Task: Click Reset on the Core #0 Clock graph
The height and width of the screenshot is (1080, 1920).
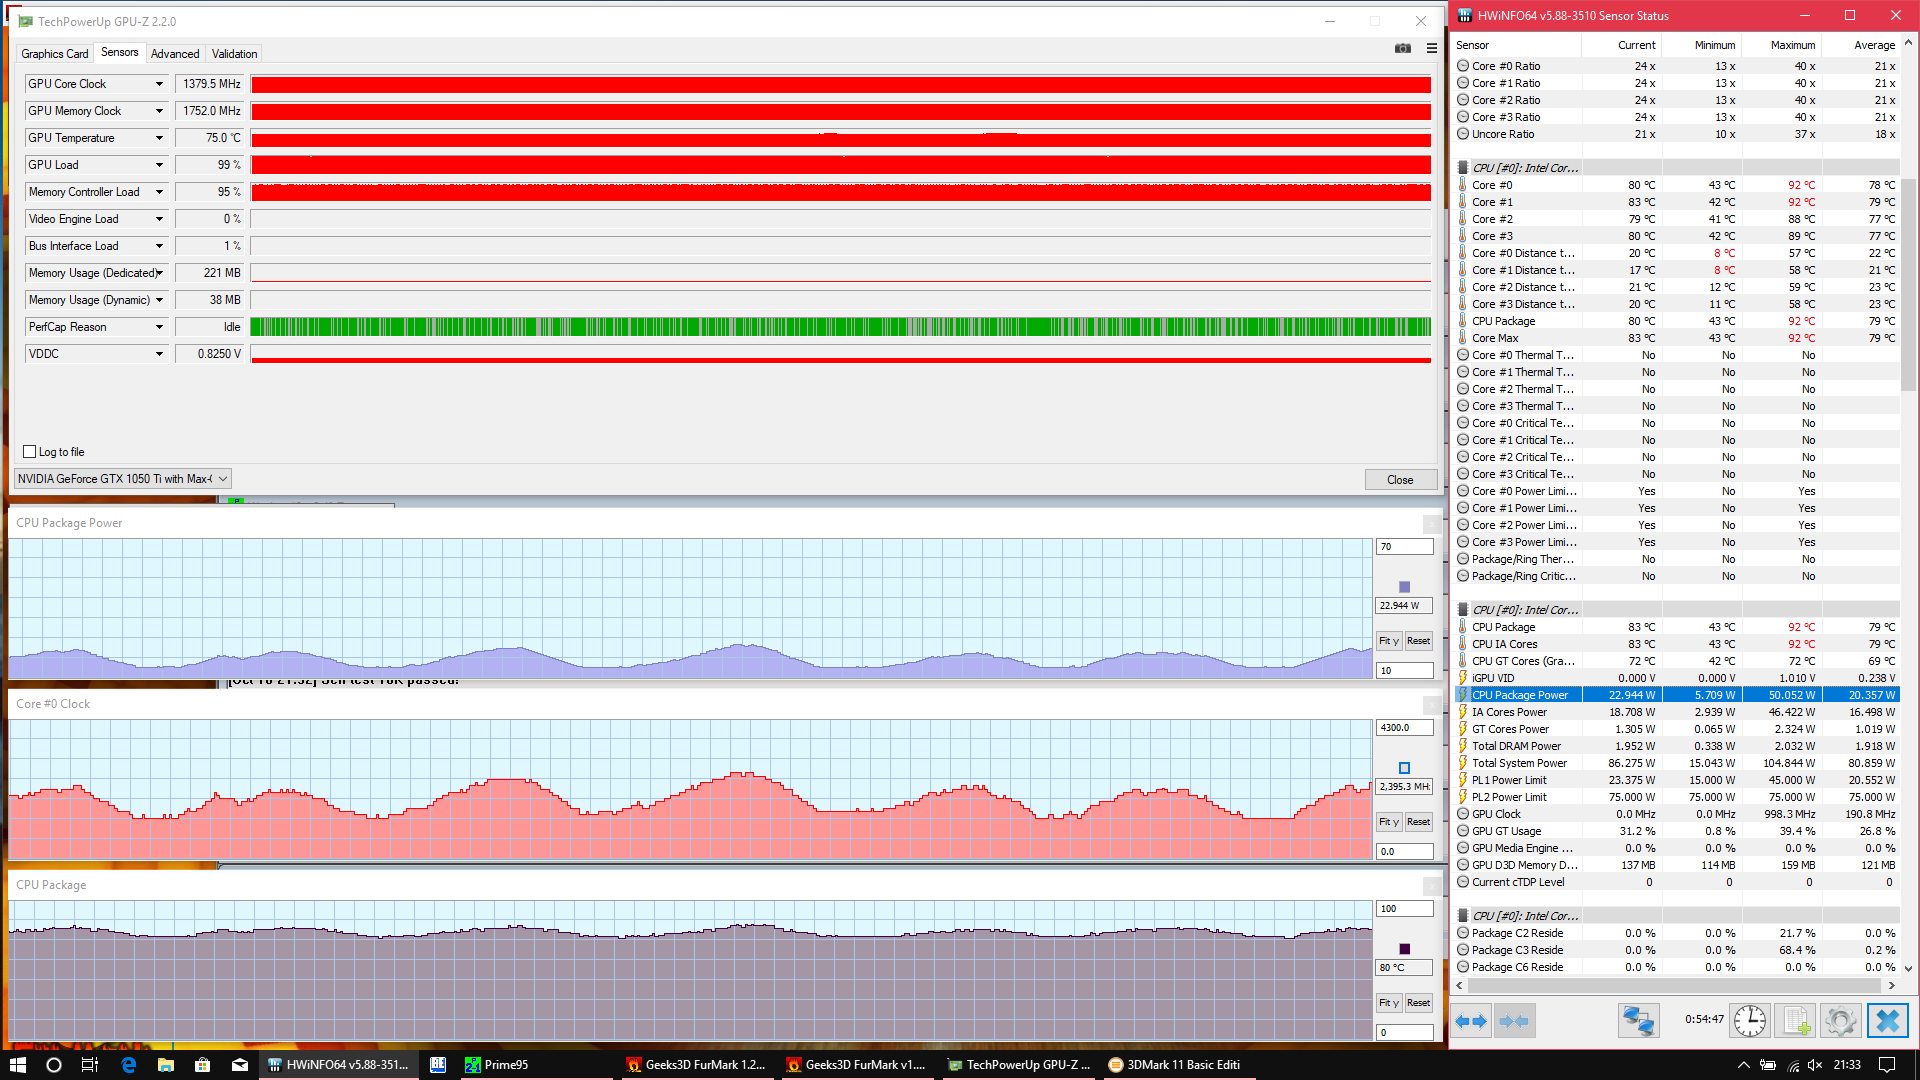Action: pos(1418,822)
